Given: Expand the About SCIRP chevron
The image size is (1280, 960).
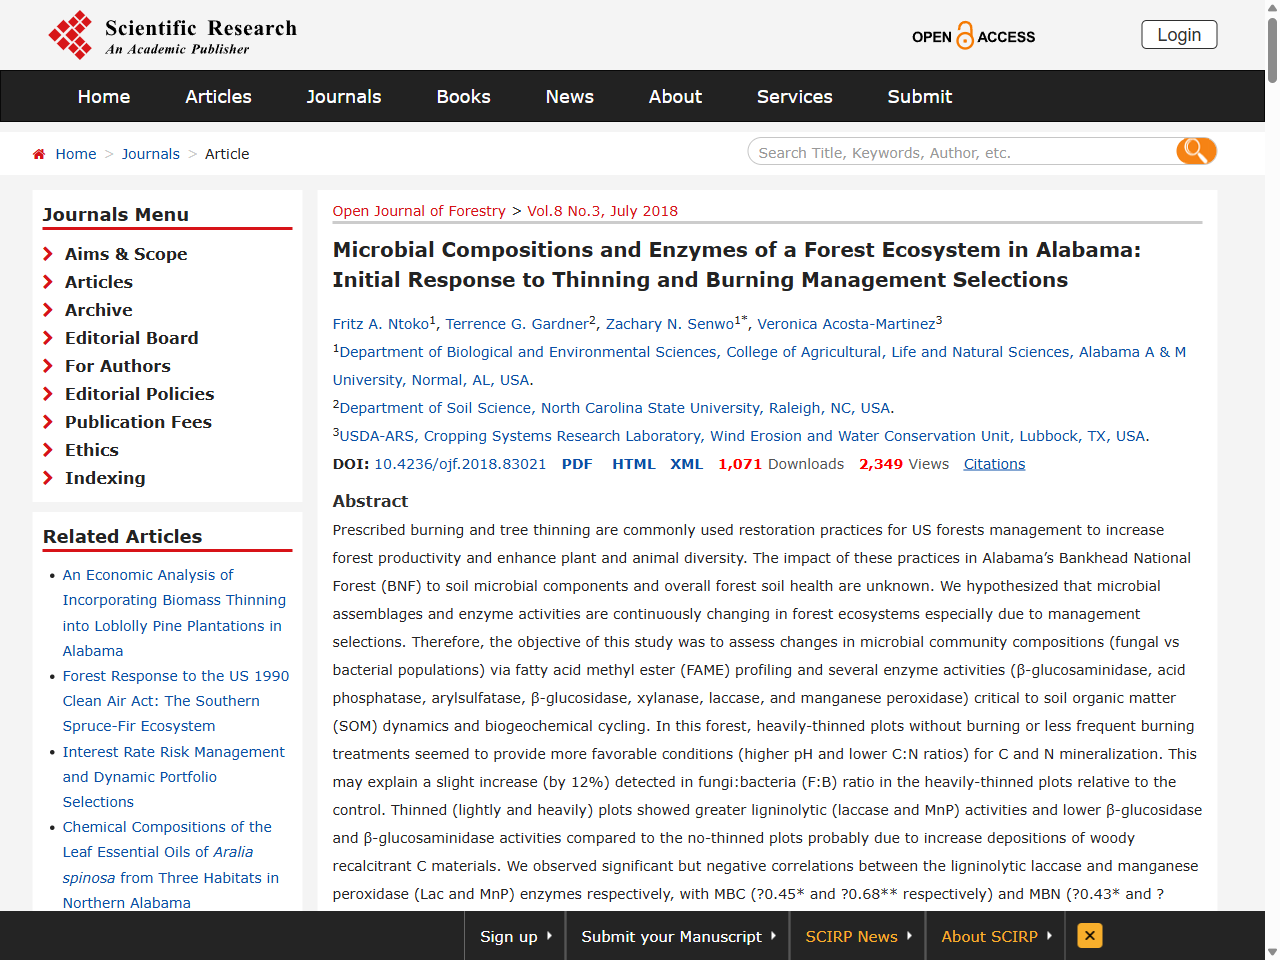Looking at the screenshot, I should pos(1049,937).
